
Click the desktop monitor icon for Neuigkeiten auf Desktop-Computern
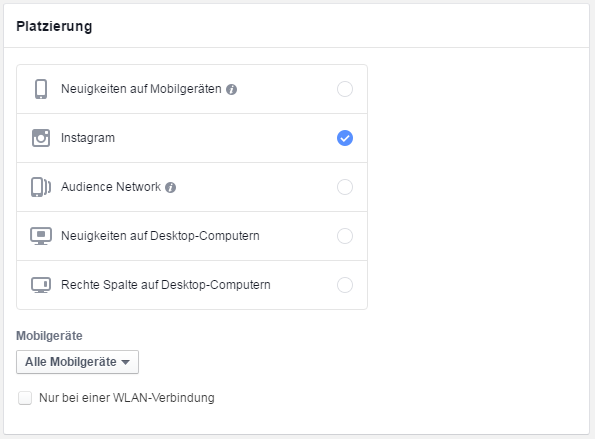(41, 236)
